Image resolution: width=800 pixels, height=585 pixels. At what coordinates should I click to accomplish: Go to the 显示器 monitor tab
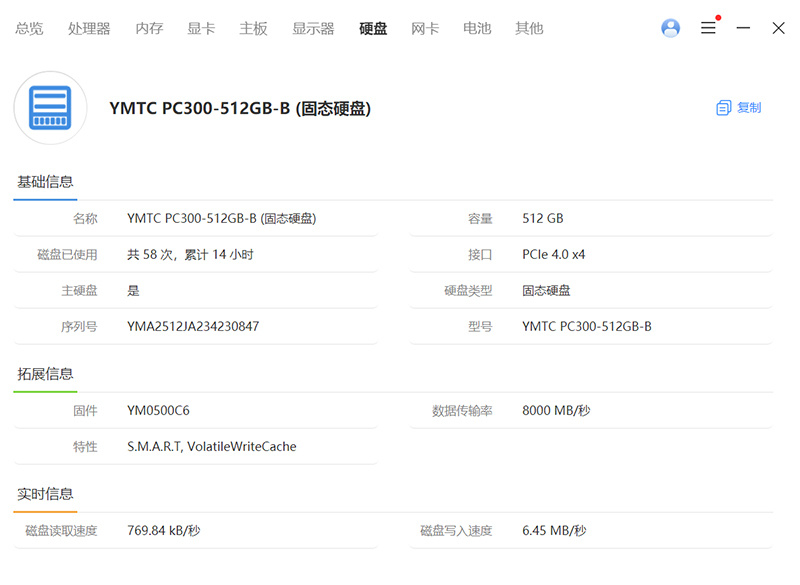[x=313, y=28]
